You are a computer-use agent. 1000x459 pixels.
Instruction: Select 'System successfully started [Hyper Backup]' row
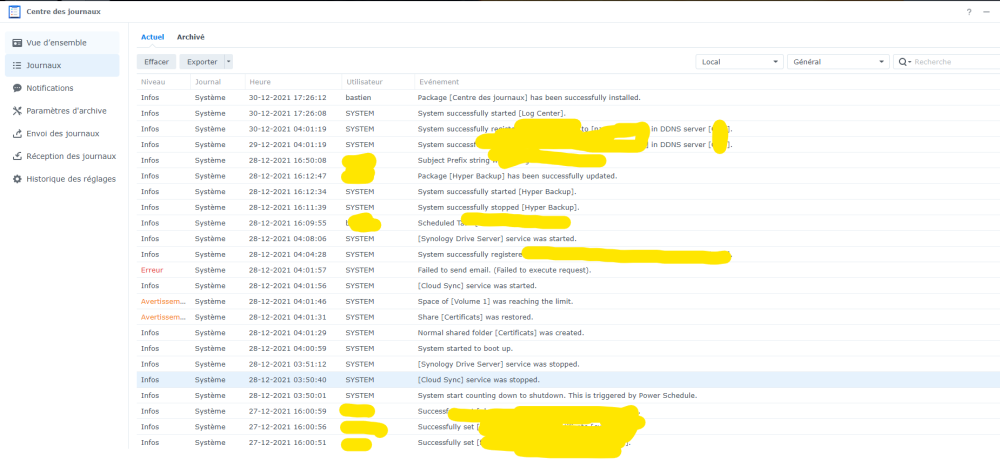click(568, 192)
